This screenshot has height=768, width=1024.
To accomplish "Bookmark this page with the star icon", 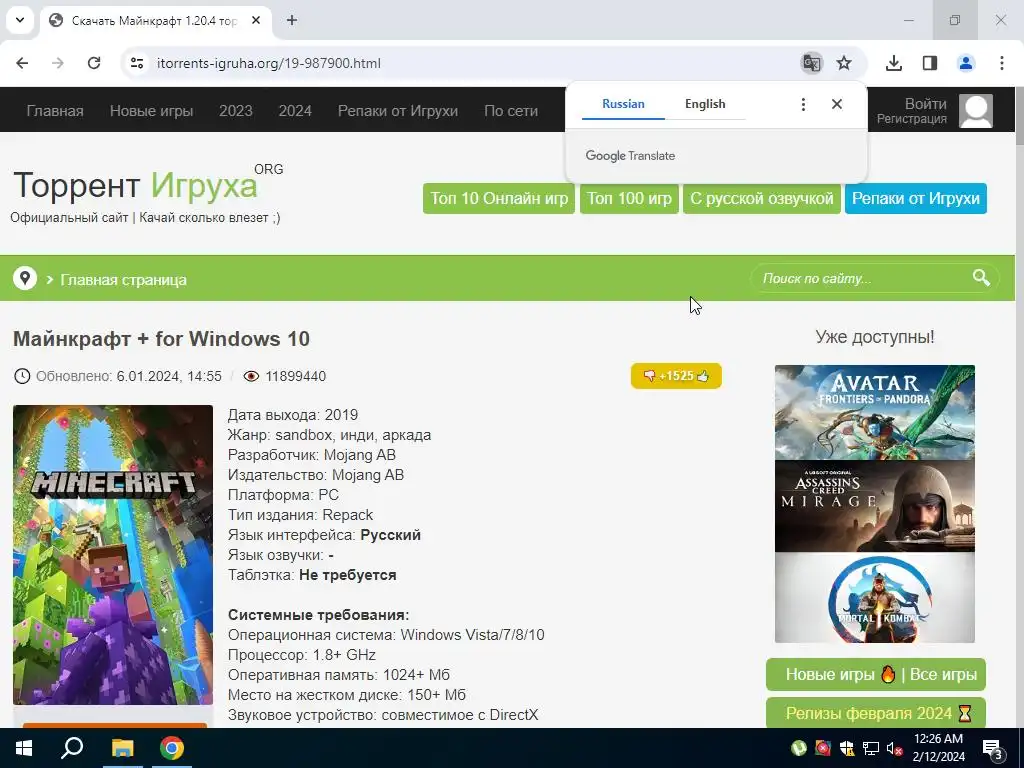I will 844,63.
